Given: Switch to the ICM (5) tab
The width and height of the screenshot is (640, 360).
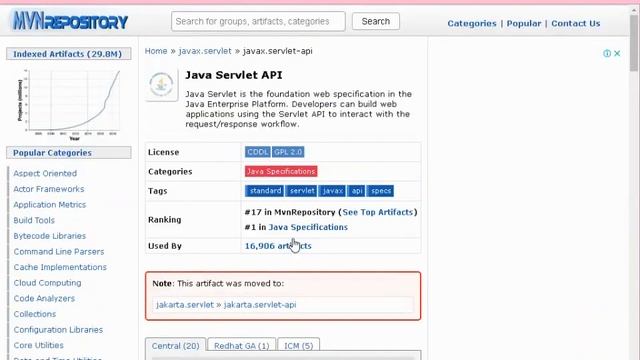Looking at the screenshot, I should click(298, 346).
